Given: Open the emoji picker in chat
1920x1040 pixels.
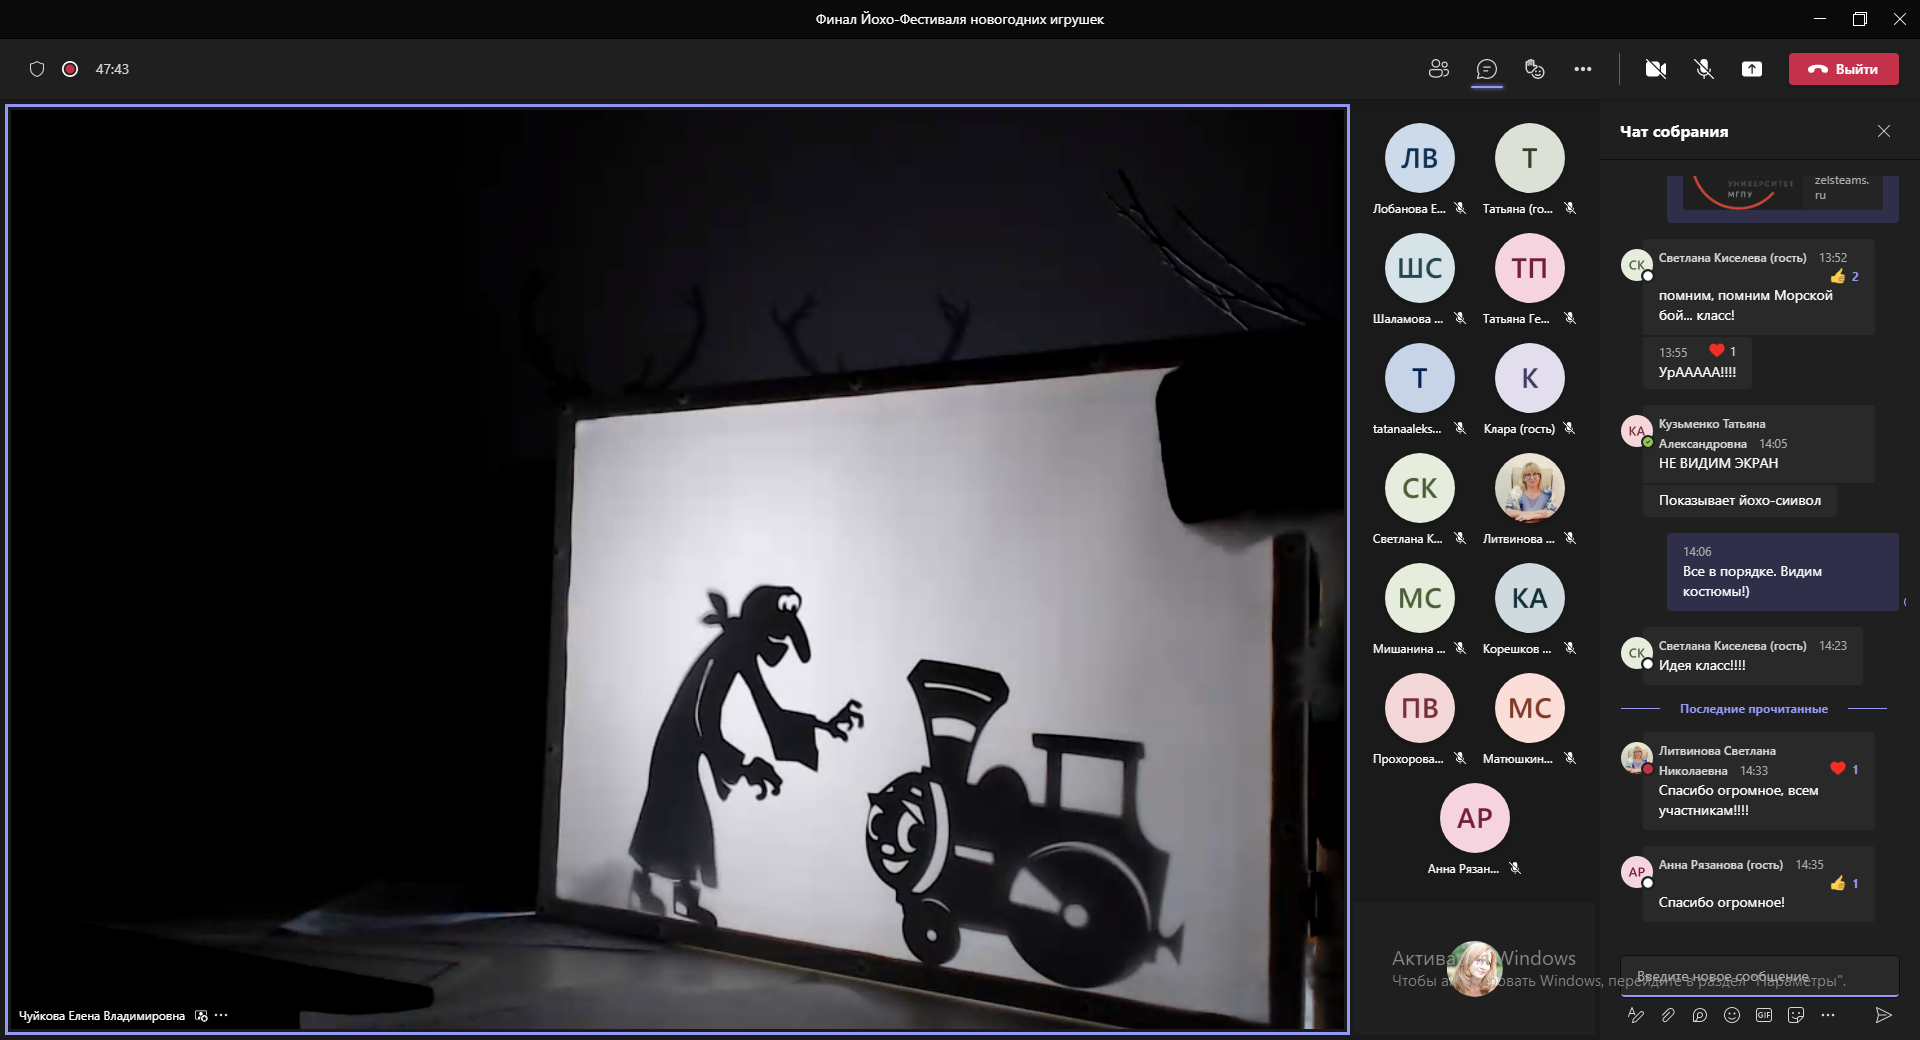Looking at the screenshot, I should (1732, 1015).
